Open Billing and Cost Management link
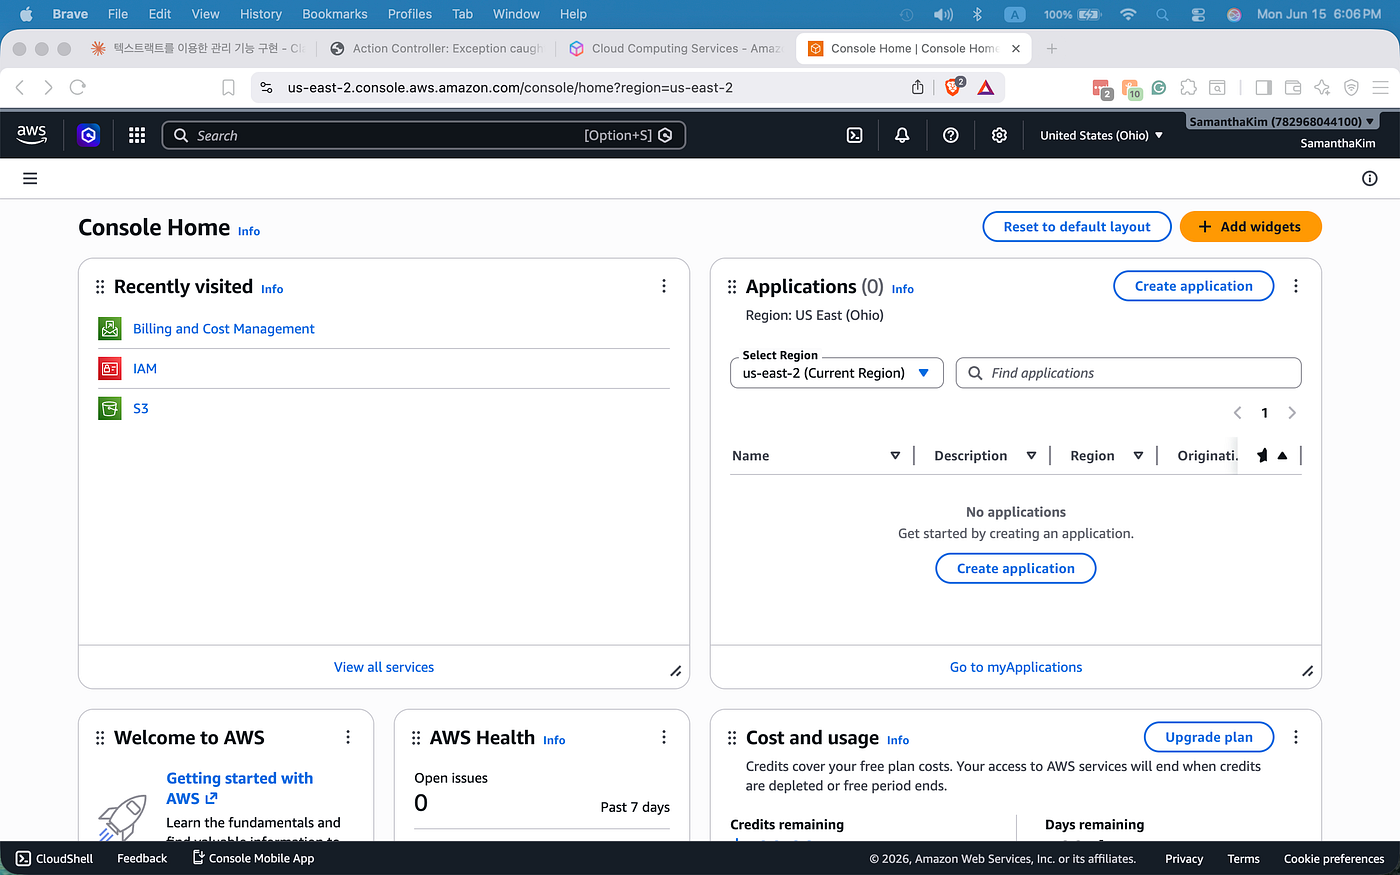 coord(224,328)
